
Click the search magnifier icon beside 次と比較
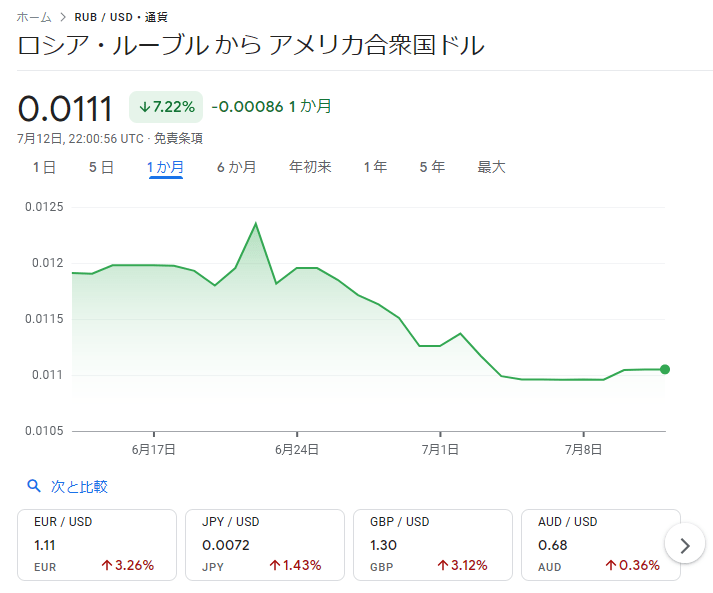[x=35, y=487]
